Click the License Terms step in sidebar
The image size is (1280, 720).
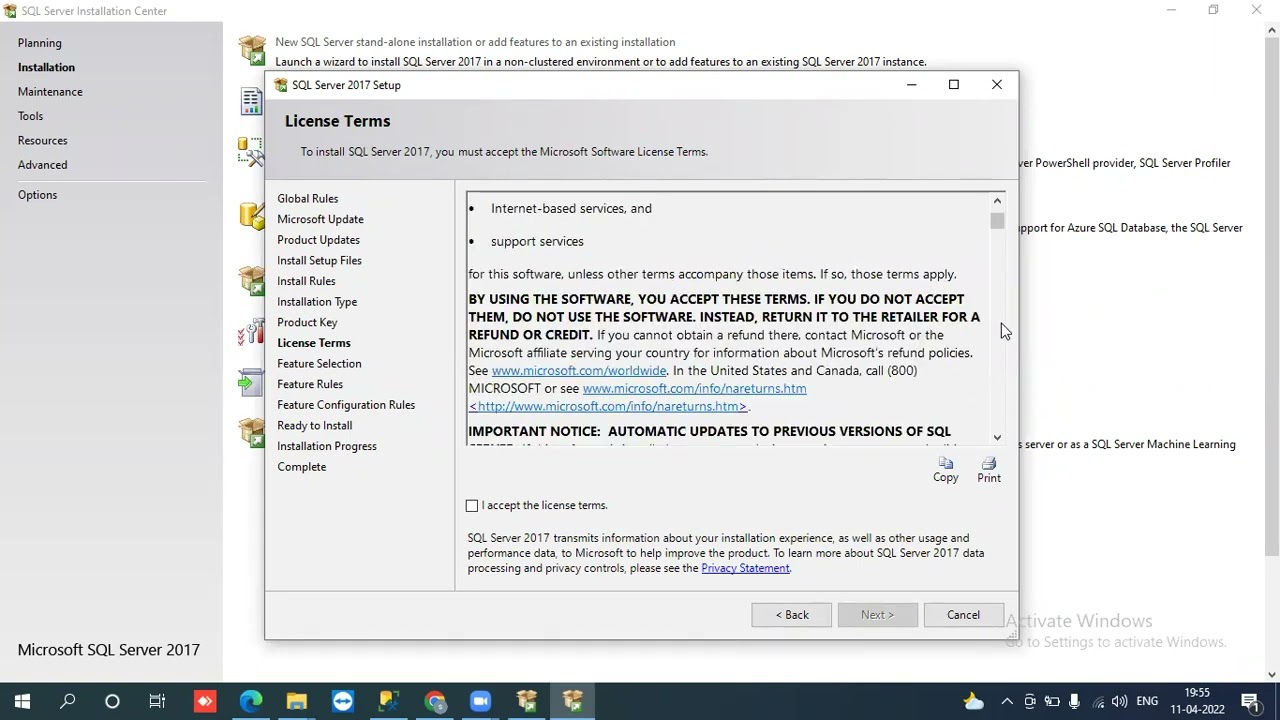314,343
